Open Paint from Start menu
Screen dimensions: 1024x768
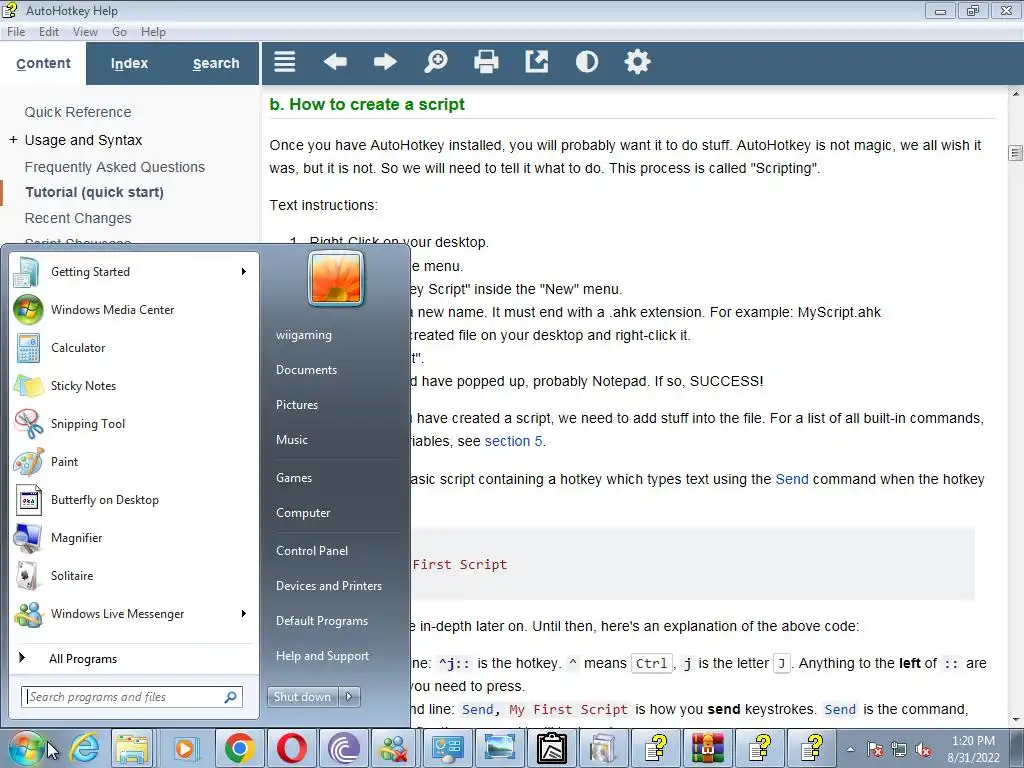[133, 462]
